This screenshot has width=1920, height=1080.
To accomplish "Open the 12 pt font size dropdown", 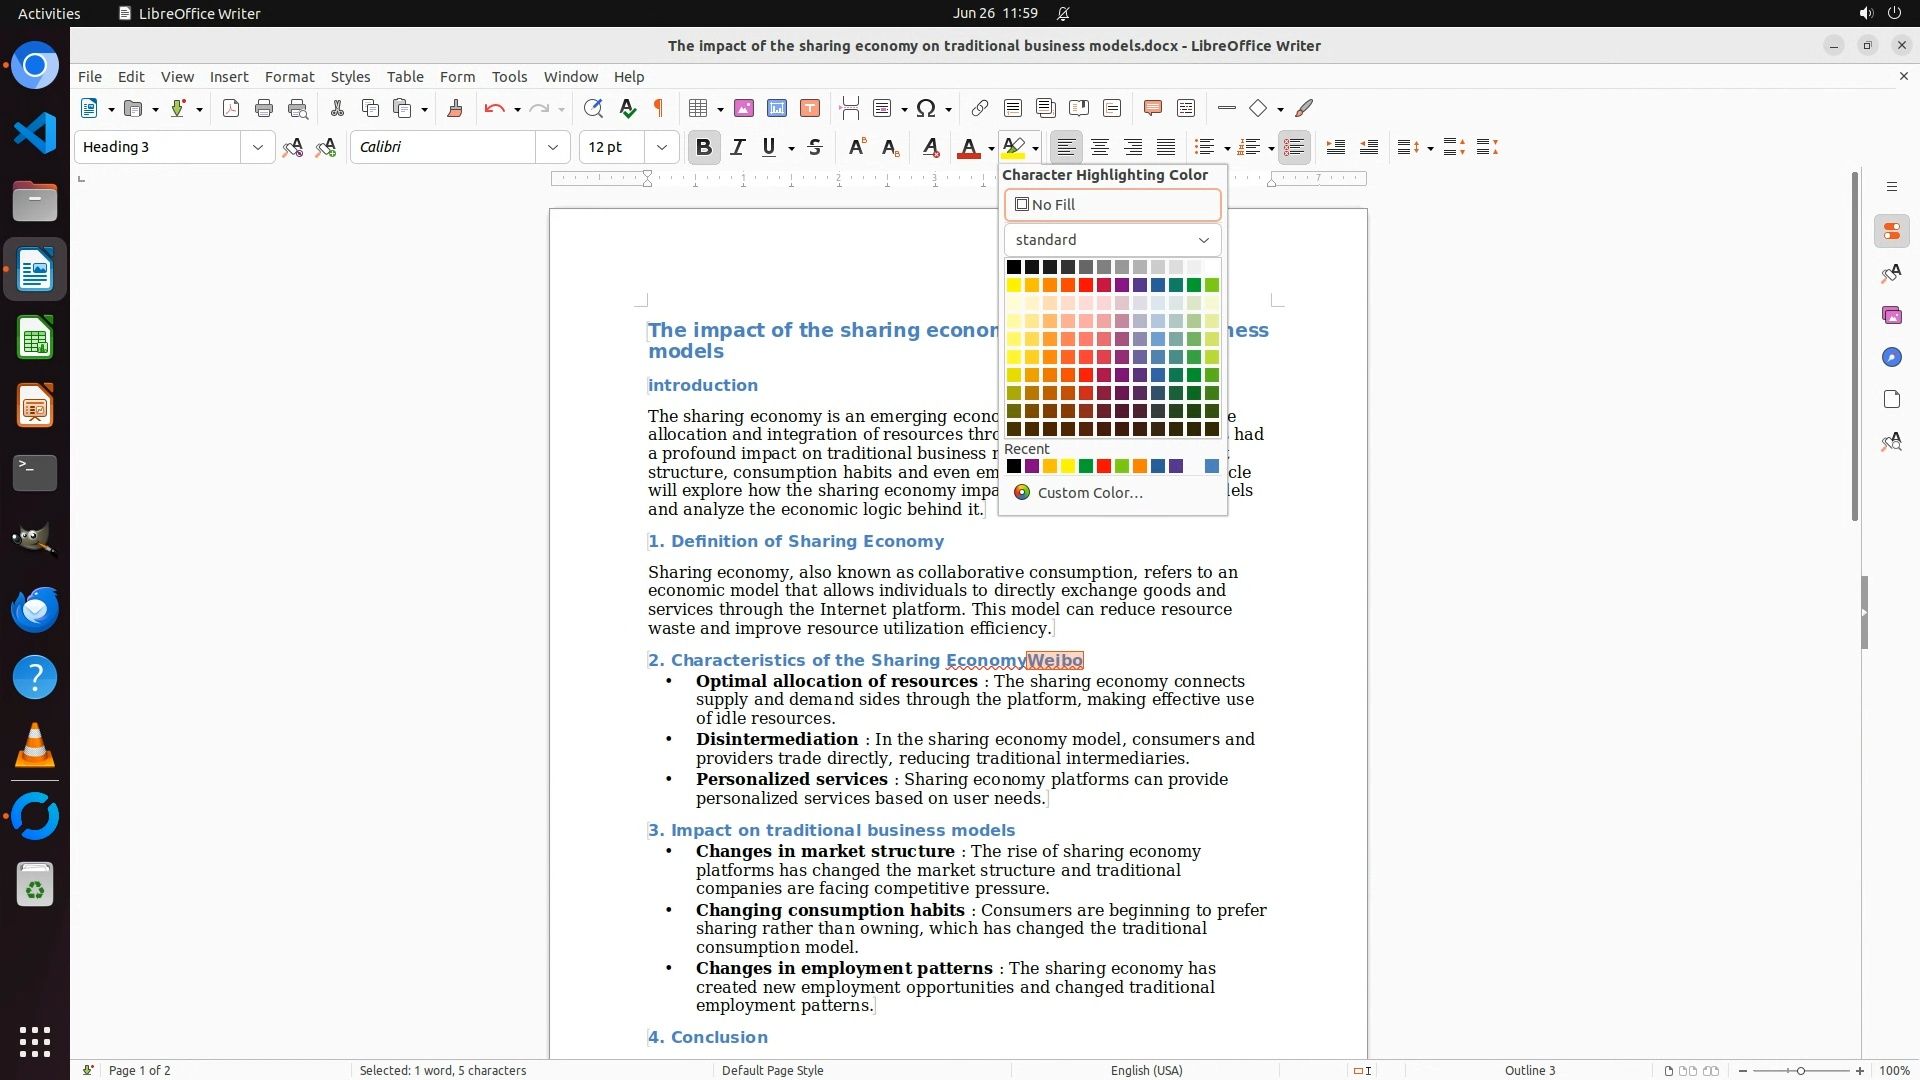I will pos(661,147).
